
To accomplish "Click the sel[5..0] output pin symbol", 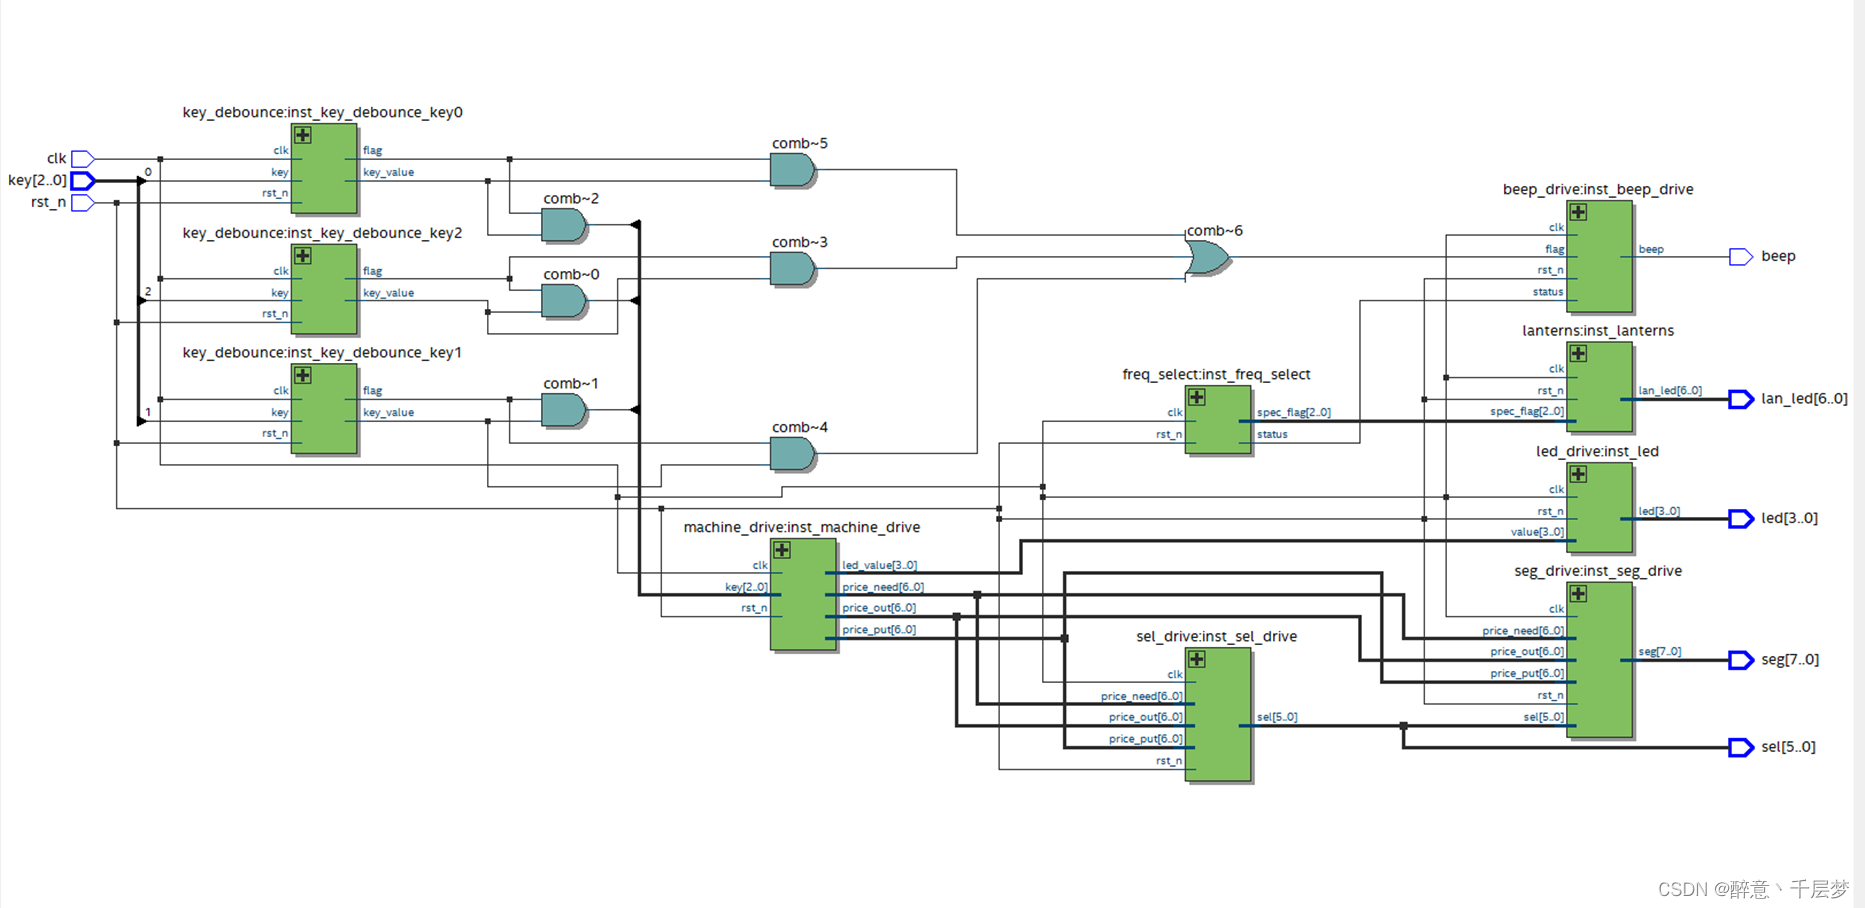I will pos(1741,747).
